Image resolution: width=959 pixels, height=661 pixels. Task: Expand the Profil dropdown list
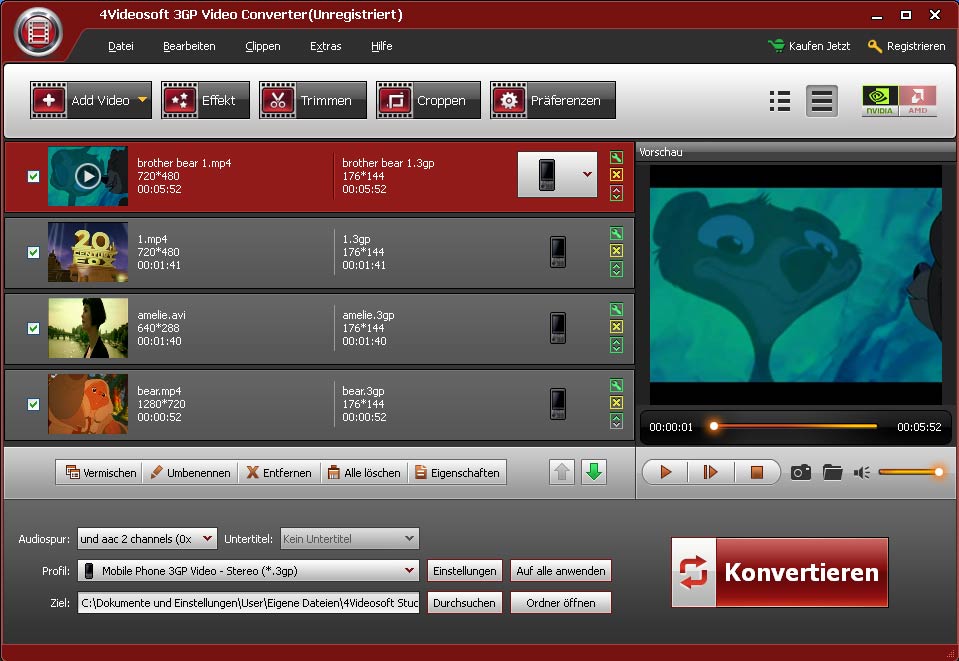pyautogui.click(x=409, y=571)
